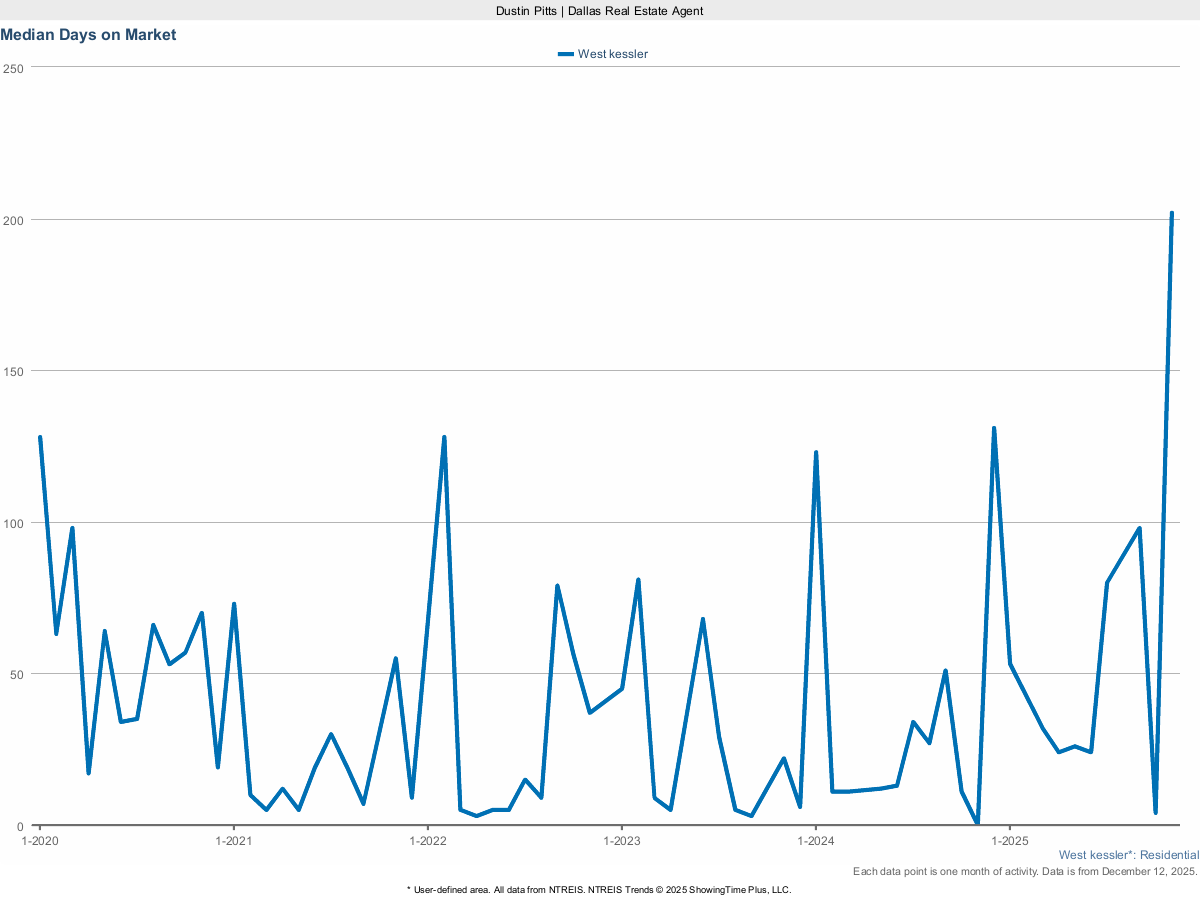Select the Median Days on Market chart title
The width and height of the screenshot is (1200, 900).
88,34
